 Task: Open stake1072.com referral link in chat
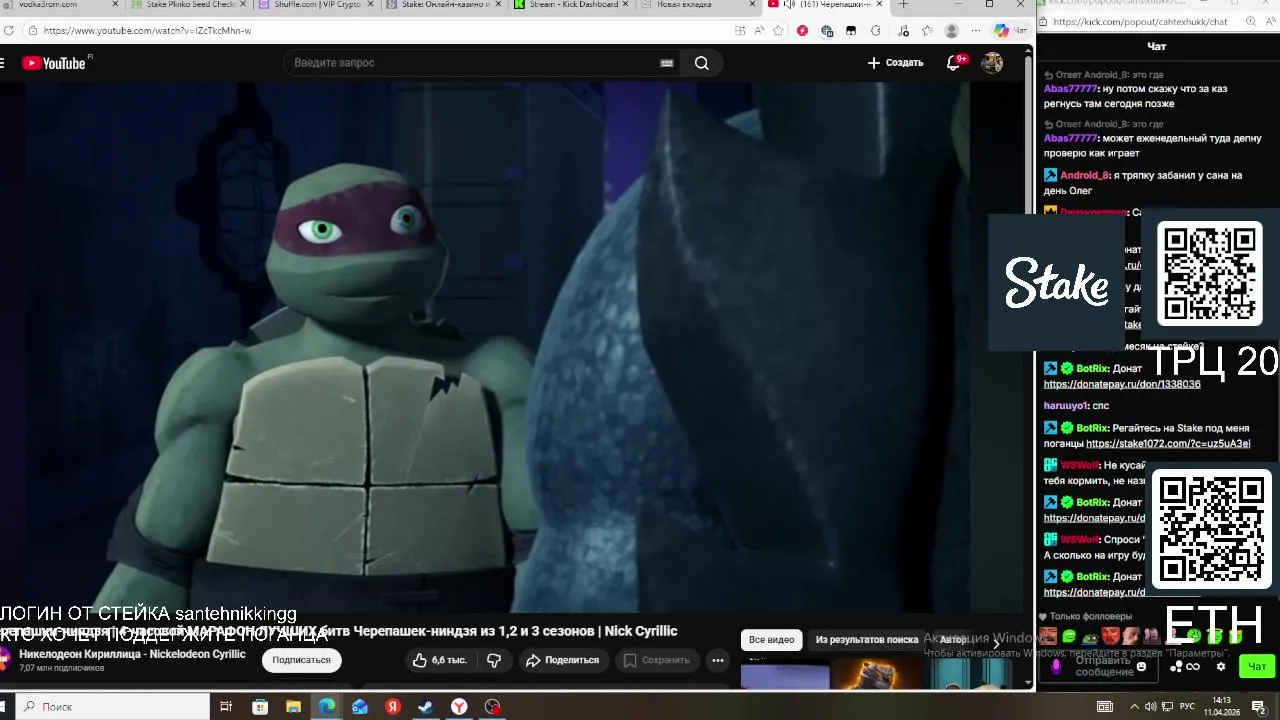tap(1168, 443)
